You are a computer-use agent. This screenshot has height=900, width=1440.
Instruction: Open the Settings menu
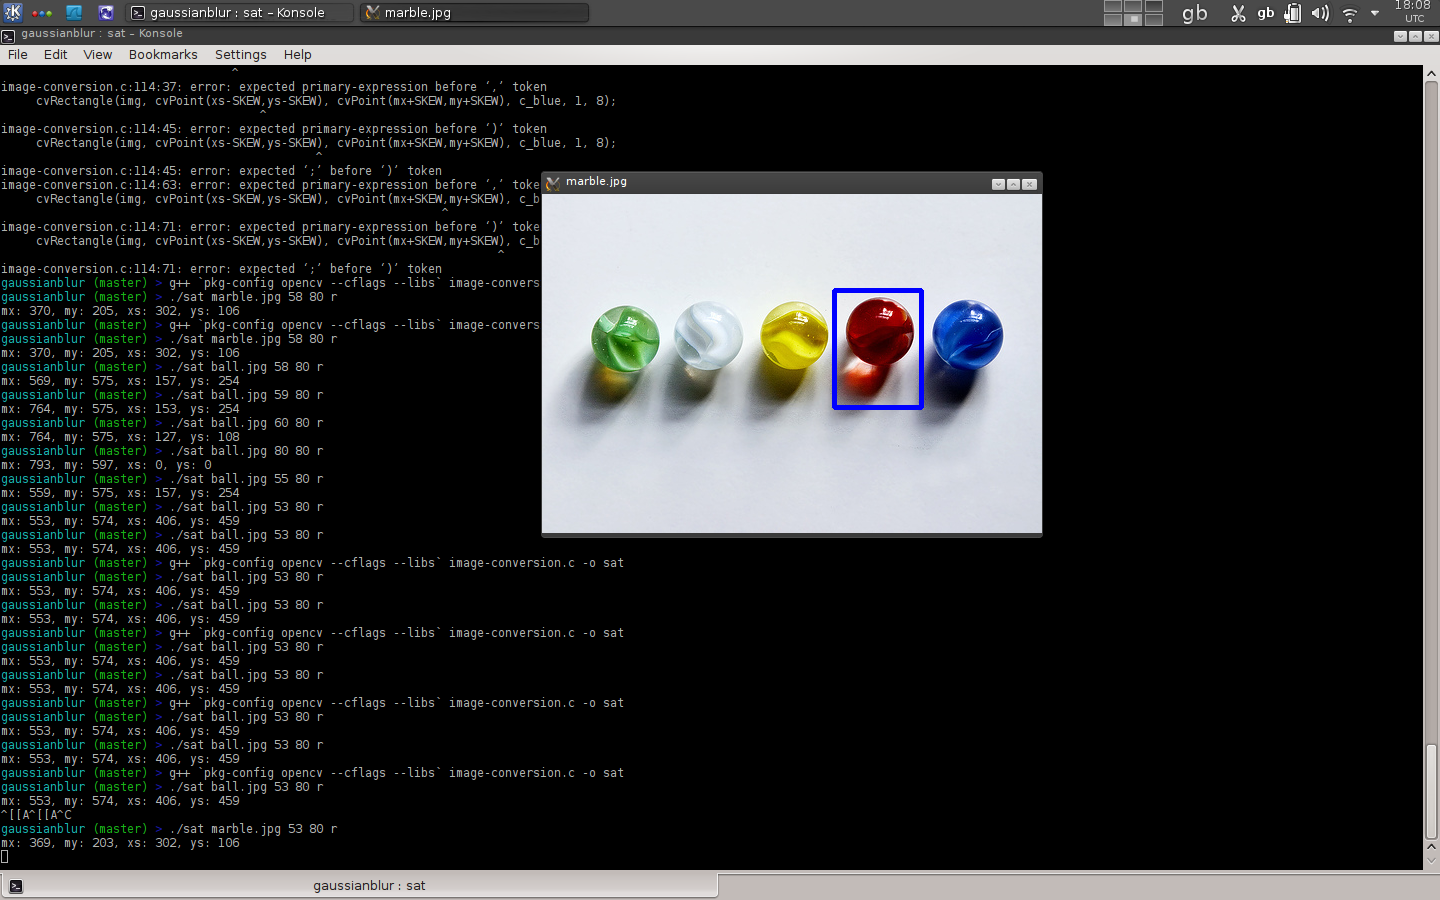click(x=240, y=55)
